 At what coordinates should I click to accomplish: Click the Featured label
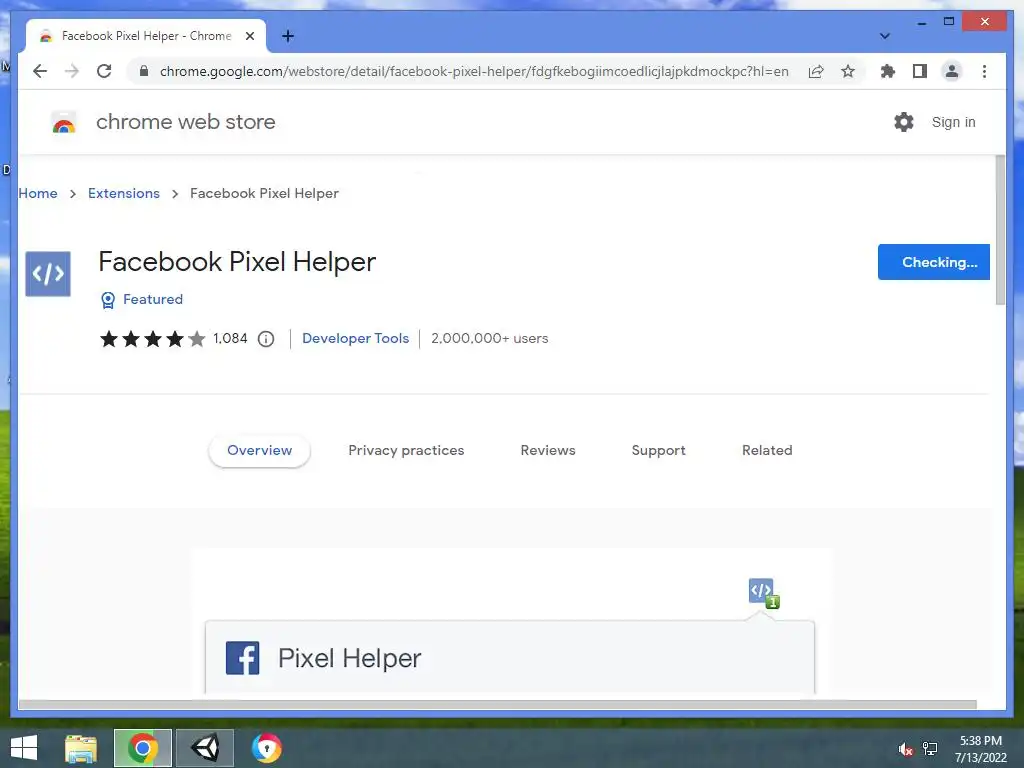pos(153,299)
